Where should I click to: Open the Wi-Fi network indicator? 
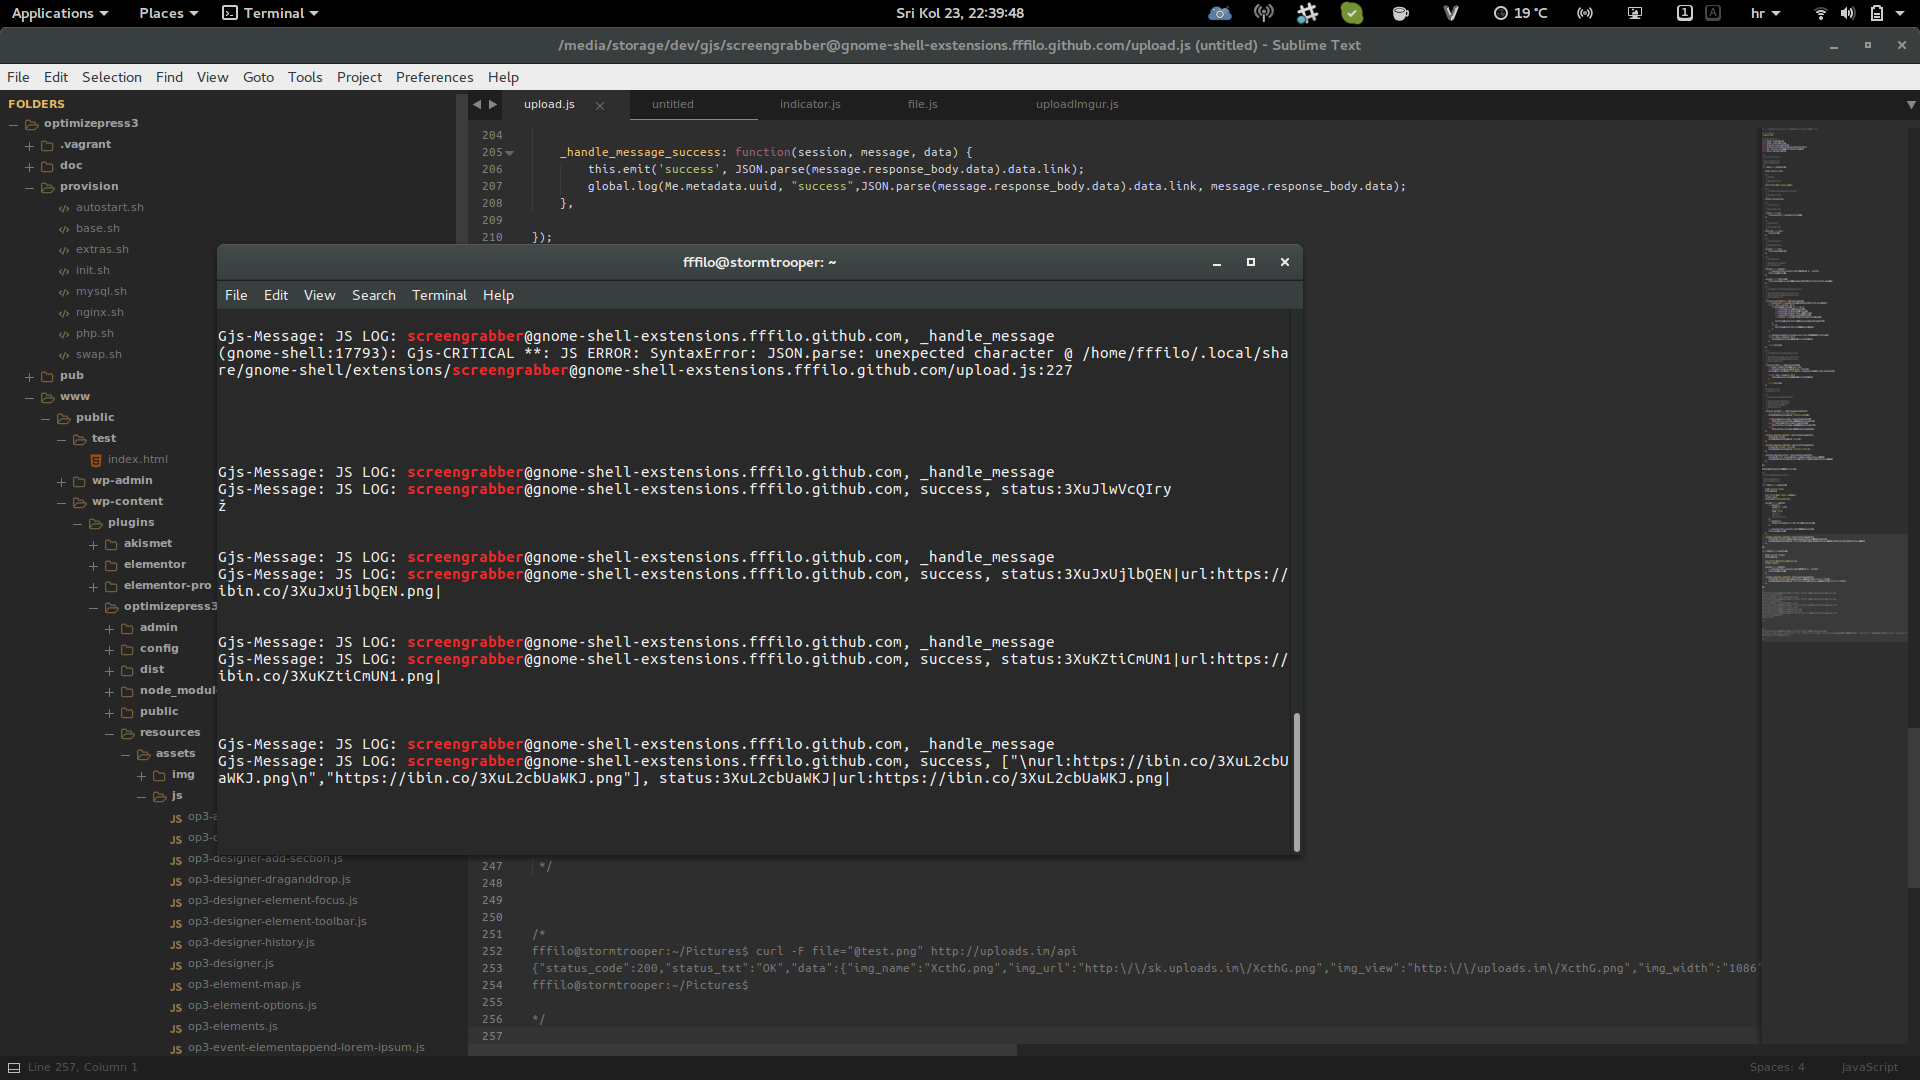tap(1820, 13)
